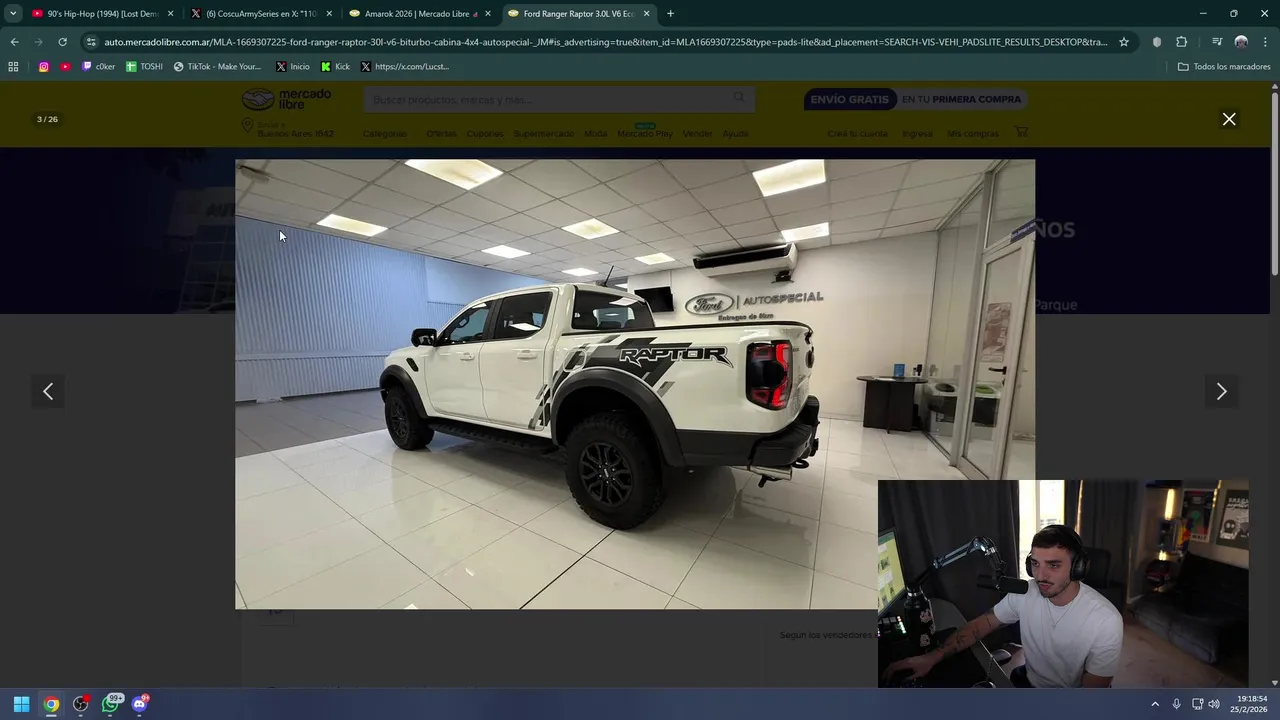Open the OBS Studio taskbar icon

[x=81, y=704]
